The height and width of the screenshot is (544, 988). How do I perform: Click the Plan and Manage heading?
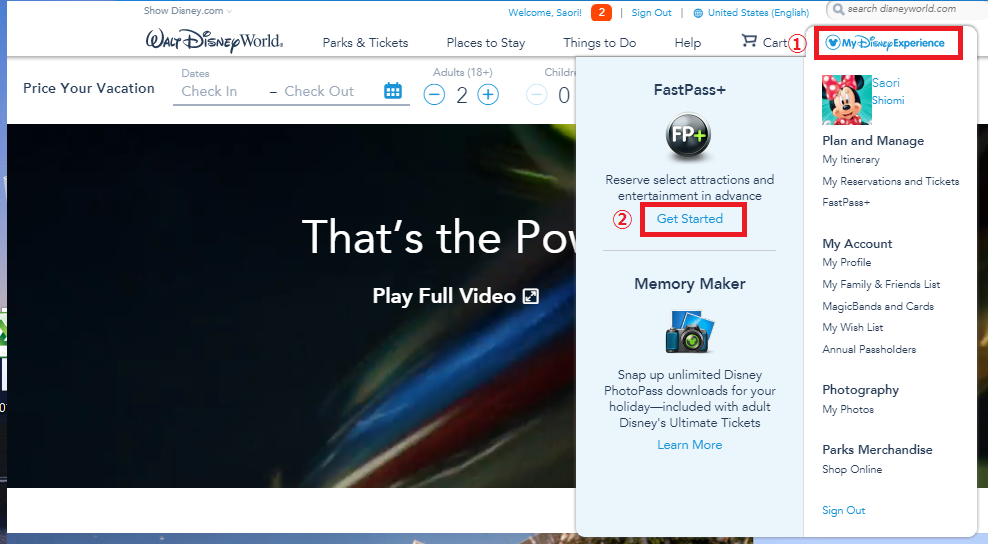pos(873,141)
